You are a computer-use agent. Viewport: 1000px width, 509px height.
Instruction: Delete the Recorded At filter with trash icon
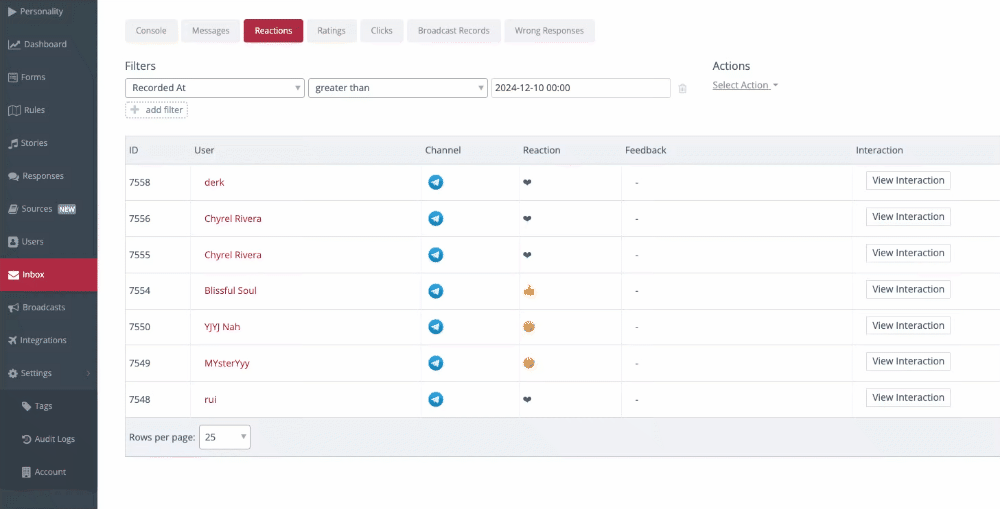(682, 88)
